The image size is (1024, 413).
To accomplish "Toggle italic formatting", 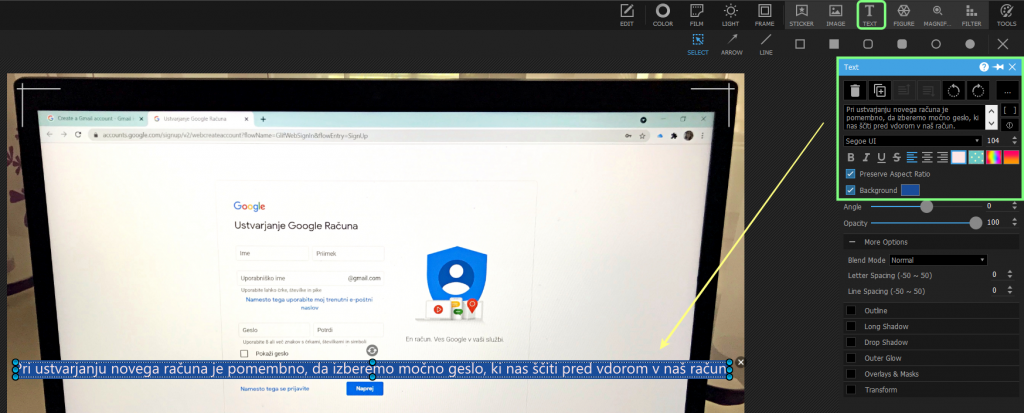I will (x=866, y=157).
